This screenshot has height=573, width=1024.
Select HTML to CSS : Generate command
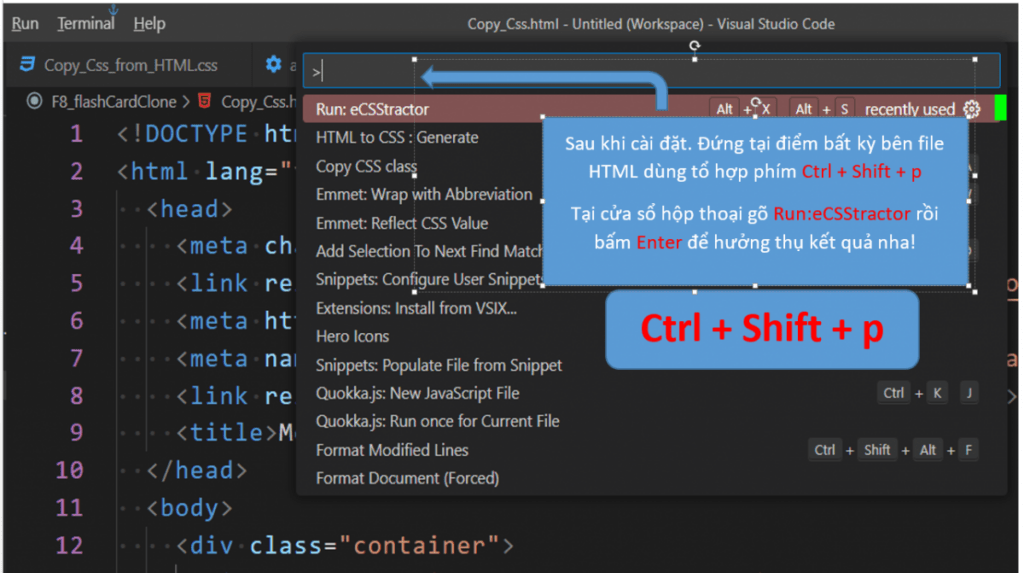point(397,138)
